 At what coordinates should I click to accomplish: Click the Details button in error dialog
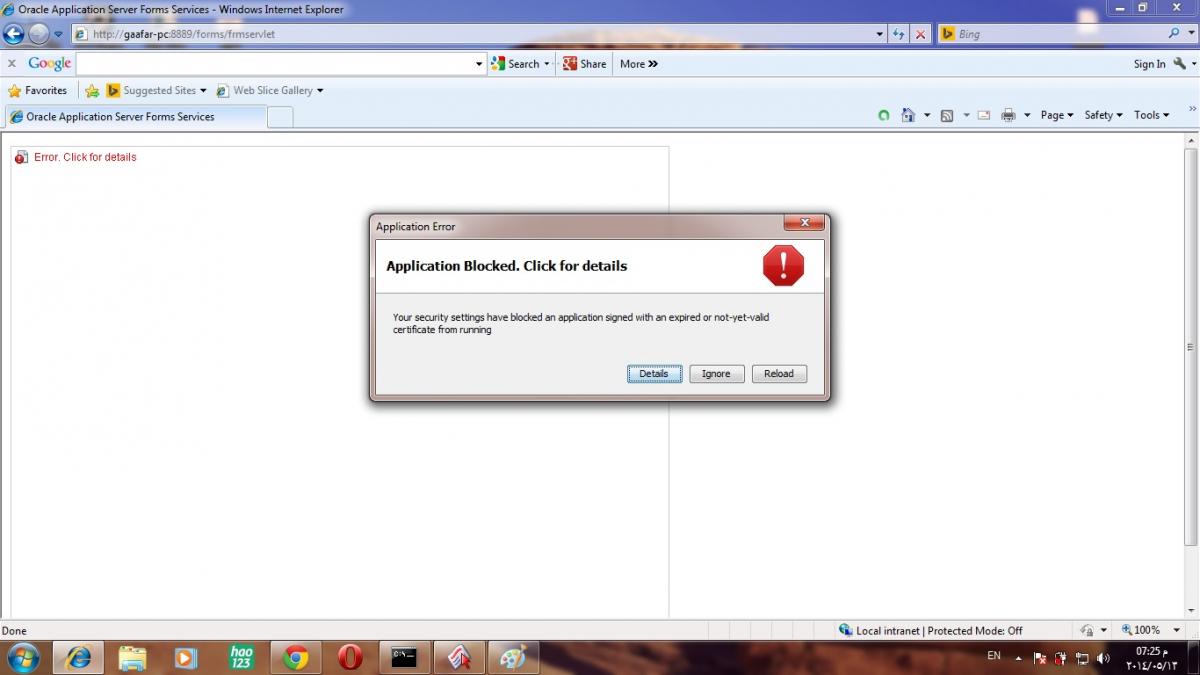pyautogui.click(x=654, y=374)
